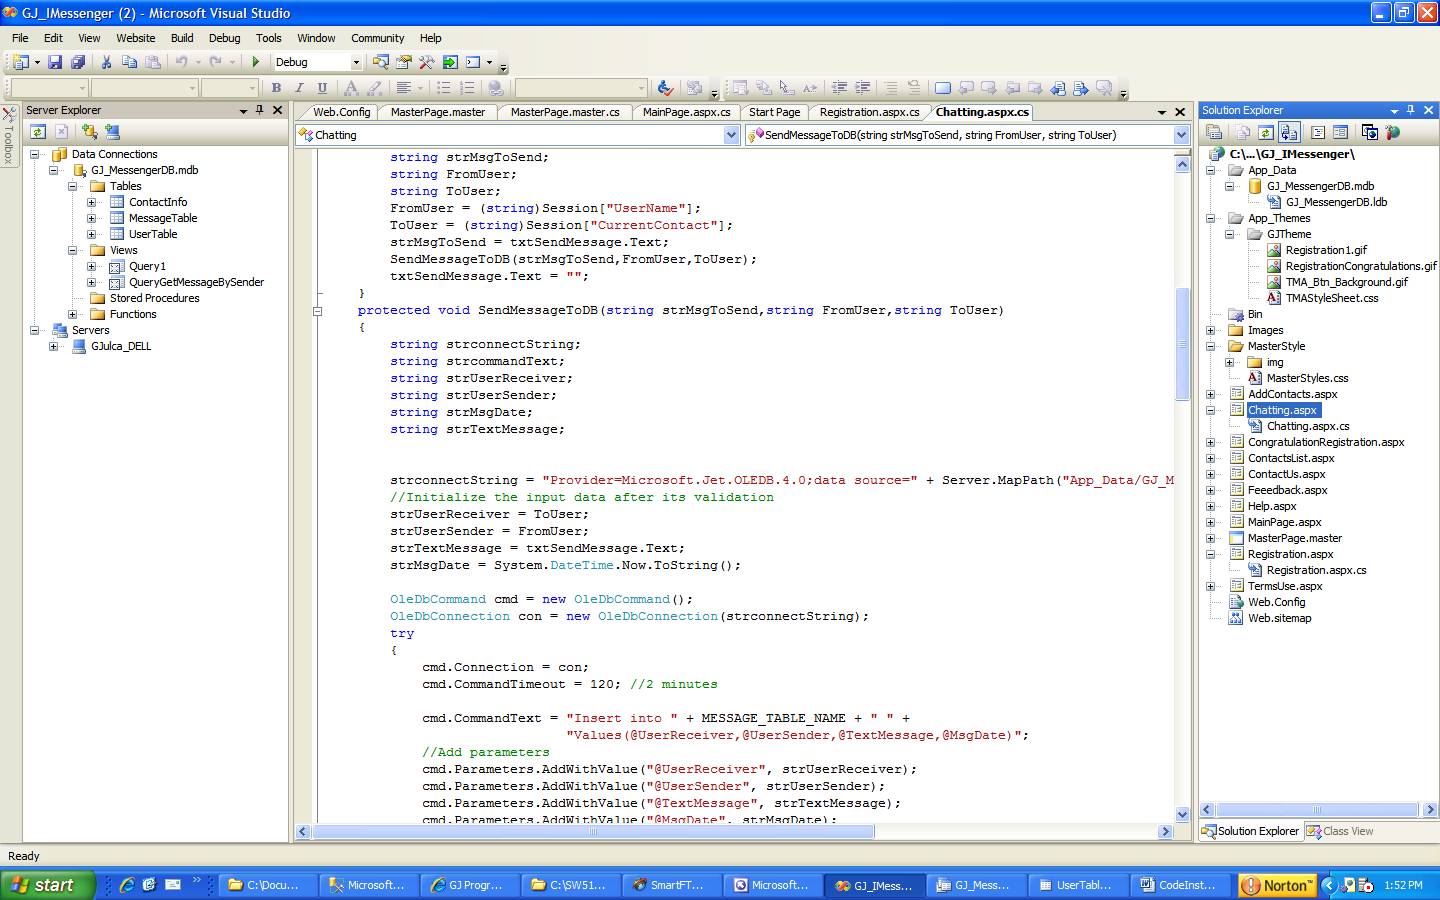Viewport: 1440px width, 900px height.
Task: Open ASP.NET Configuration icon in Solution Explorer
Action: click(x=1393, y=132)
